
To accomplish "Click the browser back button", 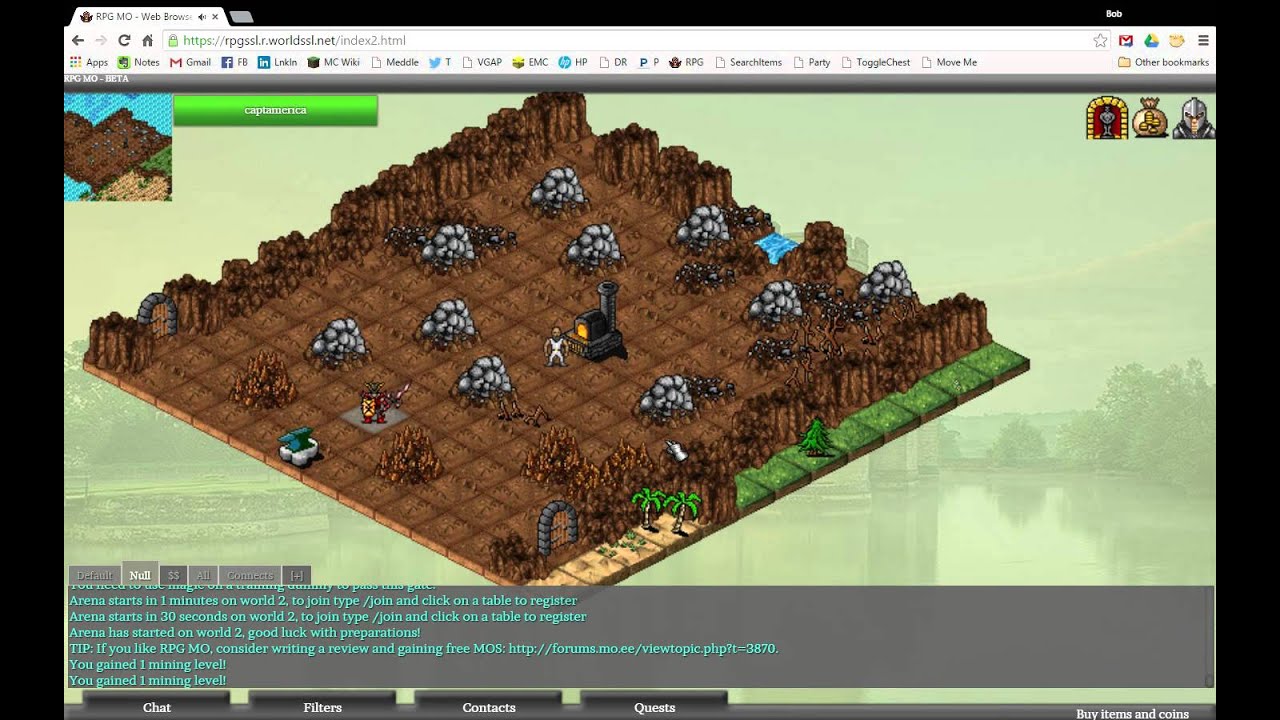I will (x=78, y=40).
